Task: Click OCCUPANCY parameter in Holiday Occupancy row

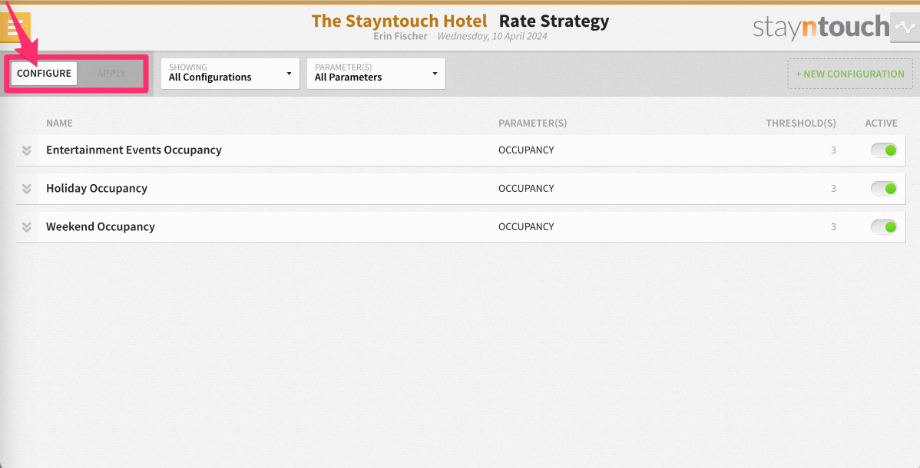Action: tap(526, 188)
